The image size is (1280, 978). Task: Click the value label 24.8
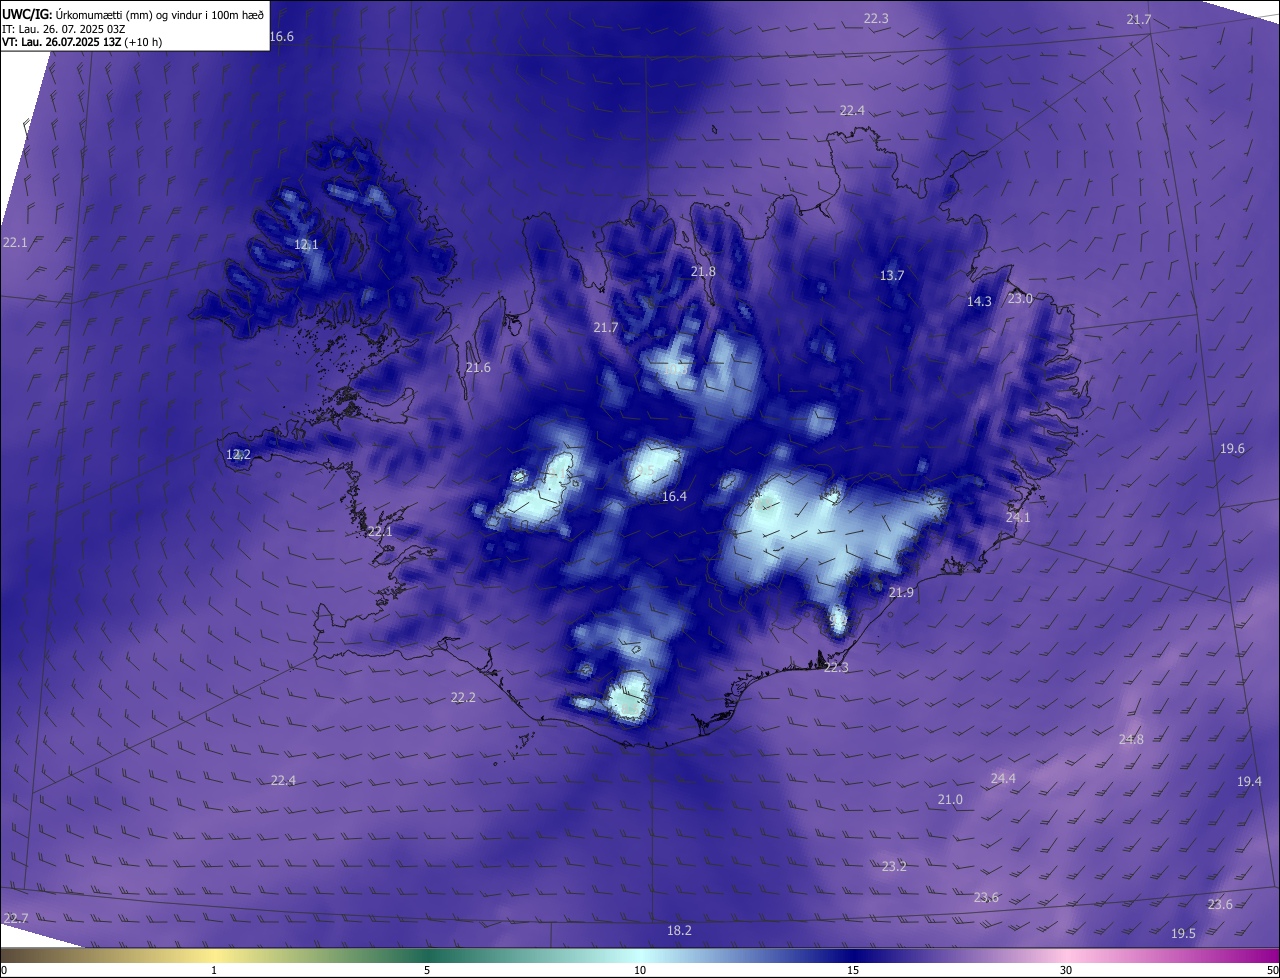(1131, 739)
